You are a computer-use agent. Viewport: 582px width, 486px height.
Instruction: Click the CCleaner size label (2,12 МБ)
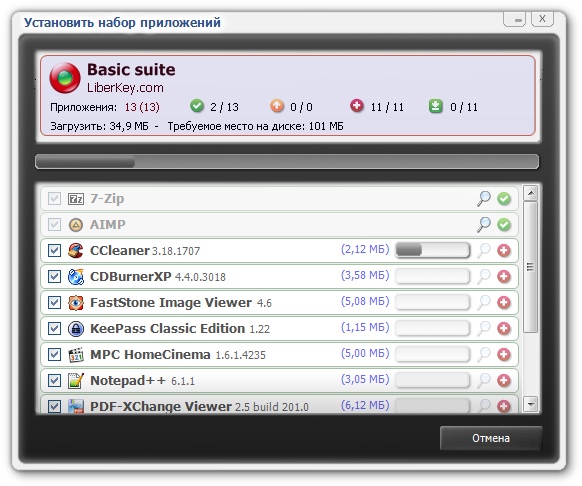(365, 249)
